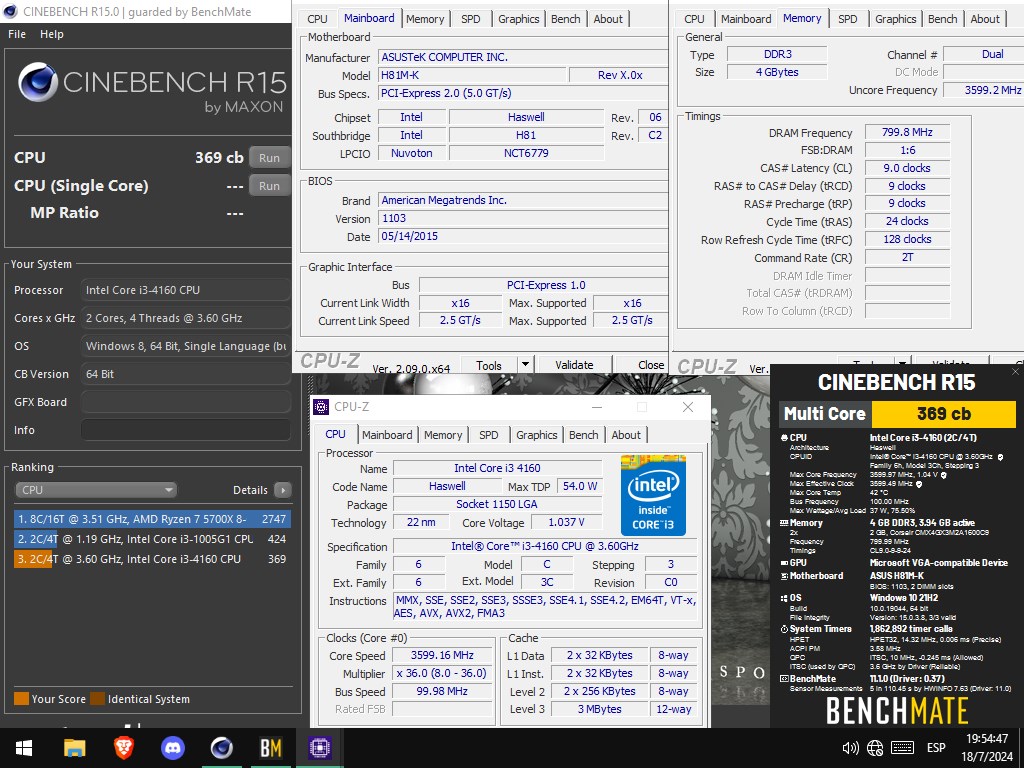Open Discord from the taskbar

pyautogui.click(x=172, y=748)
